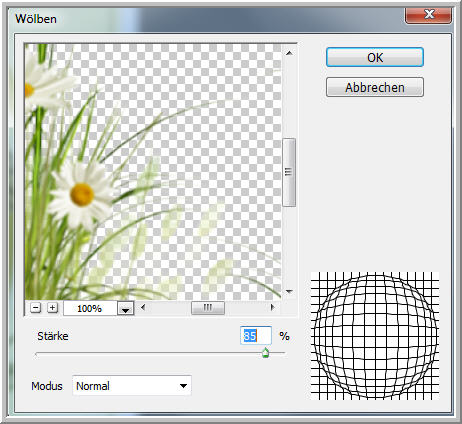Image resolution: width=462 pixels, height=424 pixels.
Task: Click the Stärke percentage input field
Action: [x=256, y=336]
